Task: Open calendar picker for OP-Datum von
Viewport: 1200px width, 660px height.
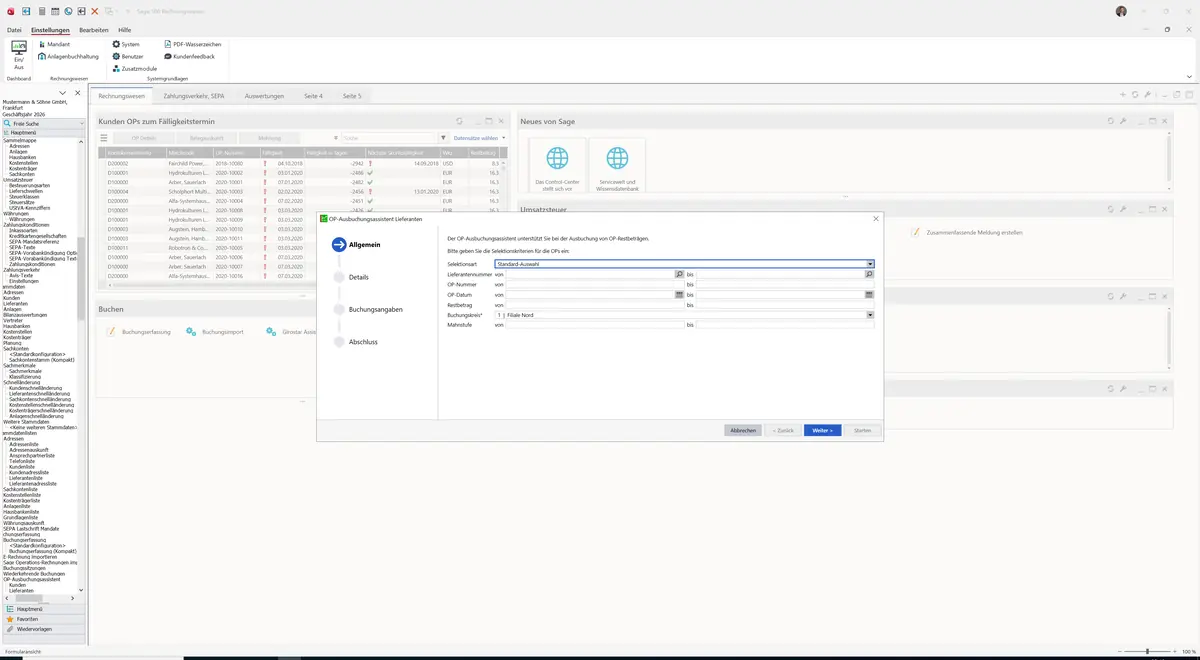Action: coord(680,294)
